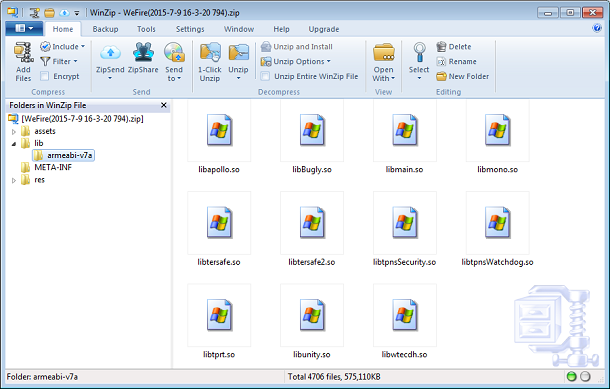
Task: Select the libtpnsWatchdog.so file icon
Action: (498, 223)
